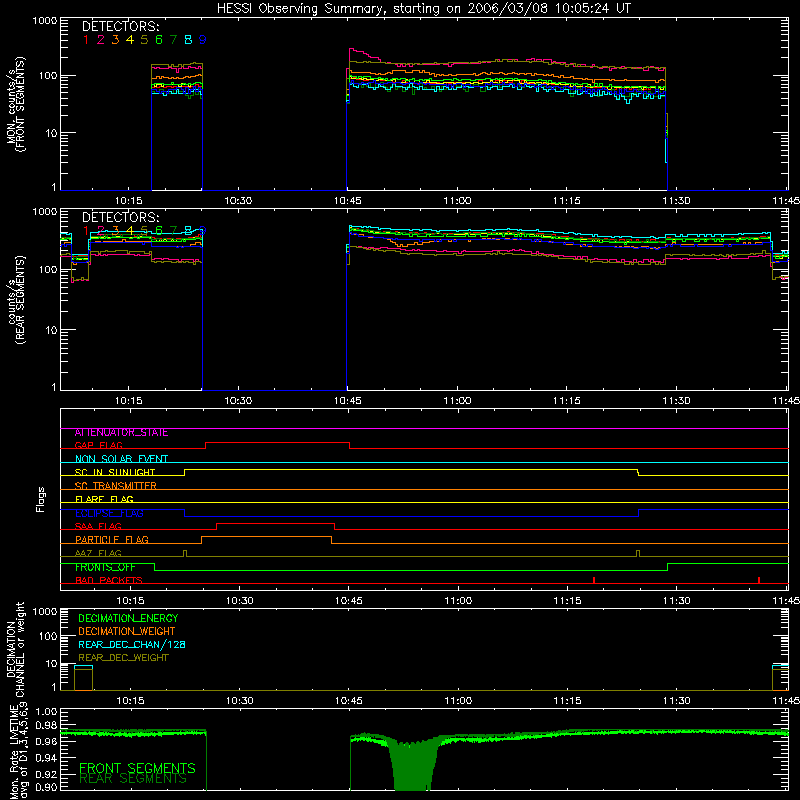
Task: Click orange detector 3 in the front segments legend
Action: point(115,40)
